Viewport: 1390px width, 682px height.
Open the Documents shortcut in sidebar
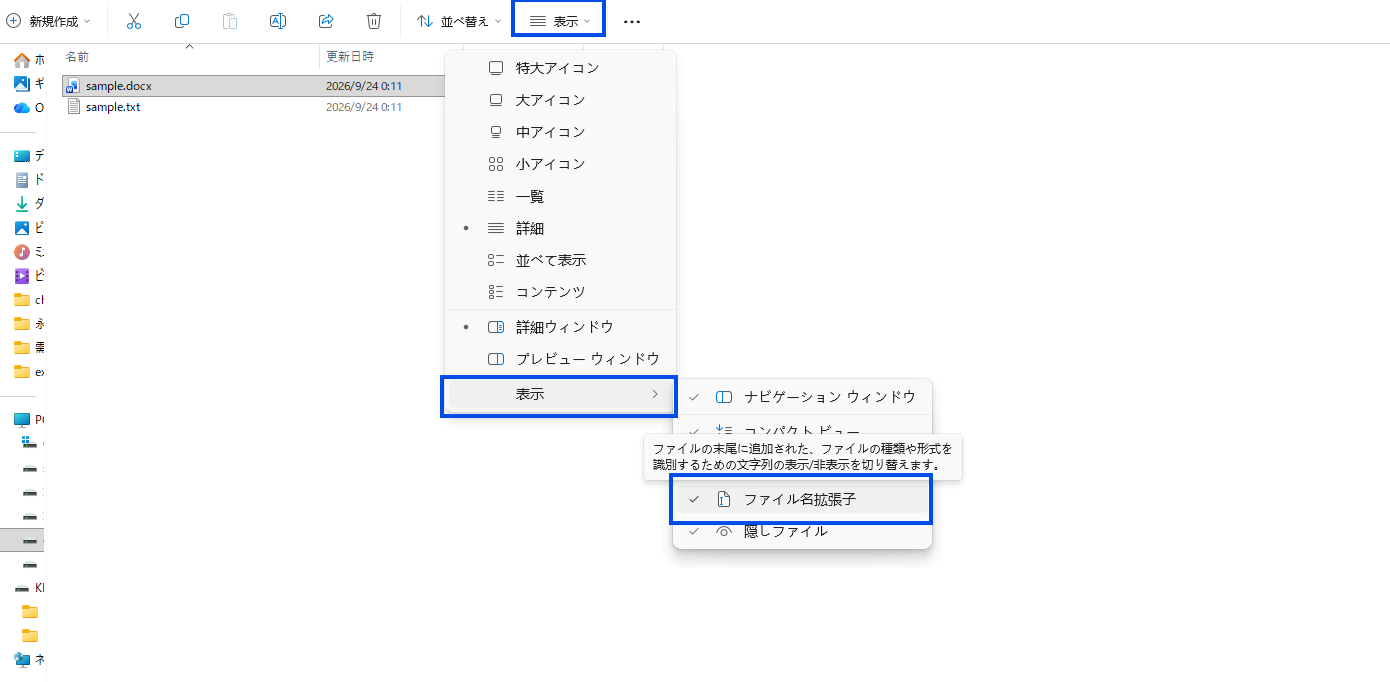tap(28, 180)
